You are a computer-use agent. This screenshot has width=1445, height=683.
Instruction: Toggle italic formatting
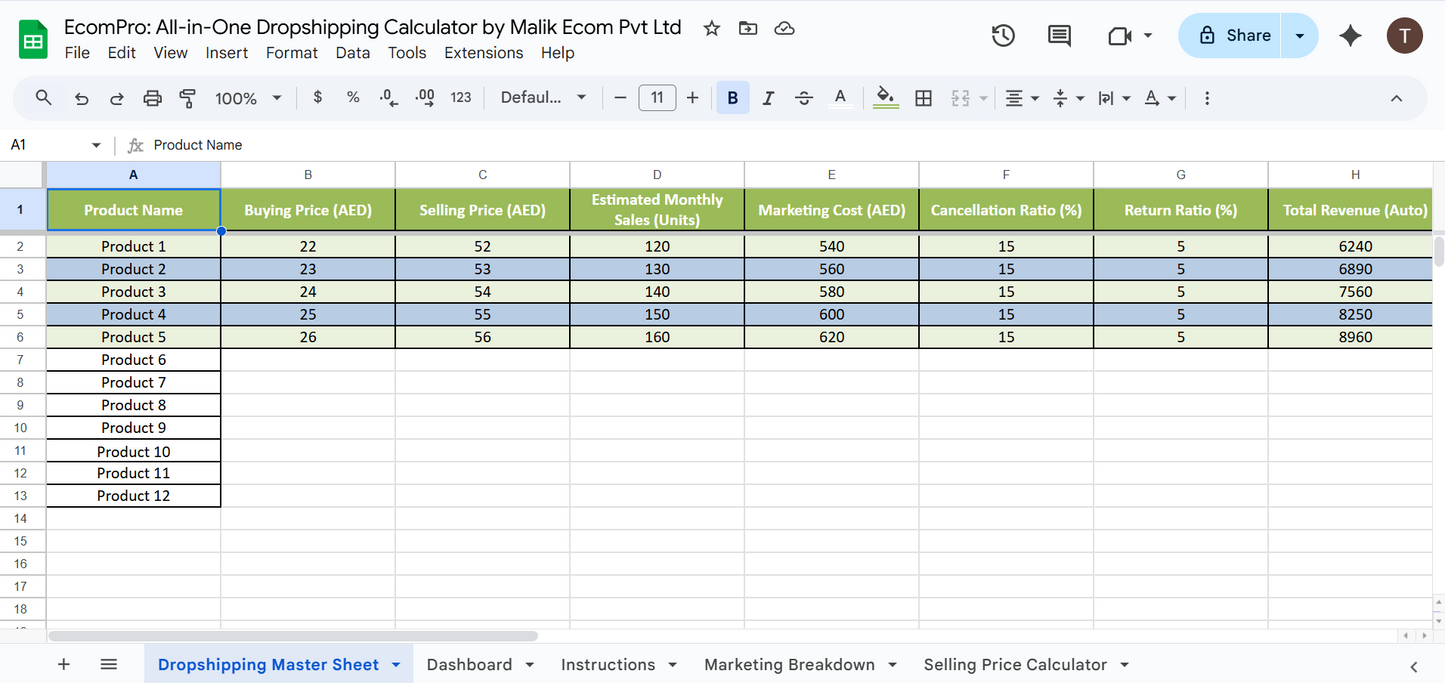click(x=768, y=98)
